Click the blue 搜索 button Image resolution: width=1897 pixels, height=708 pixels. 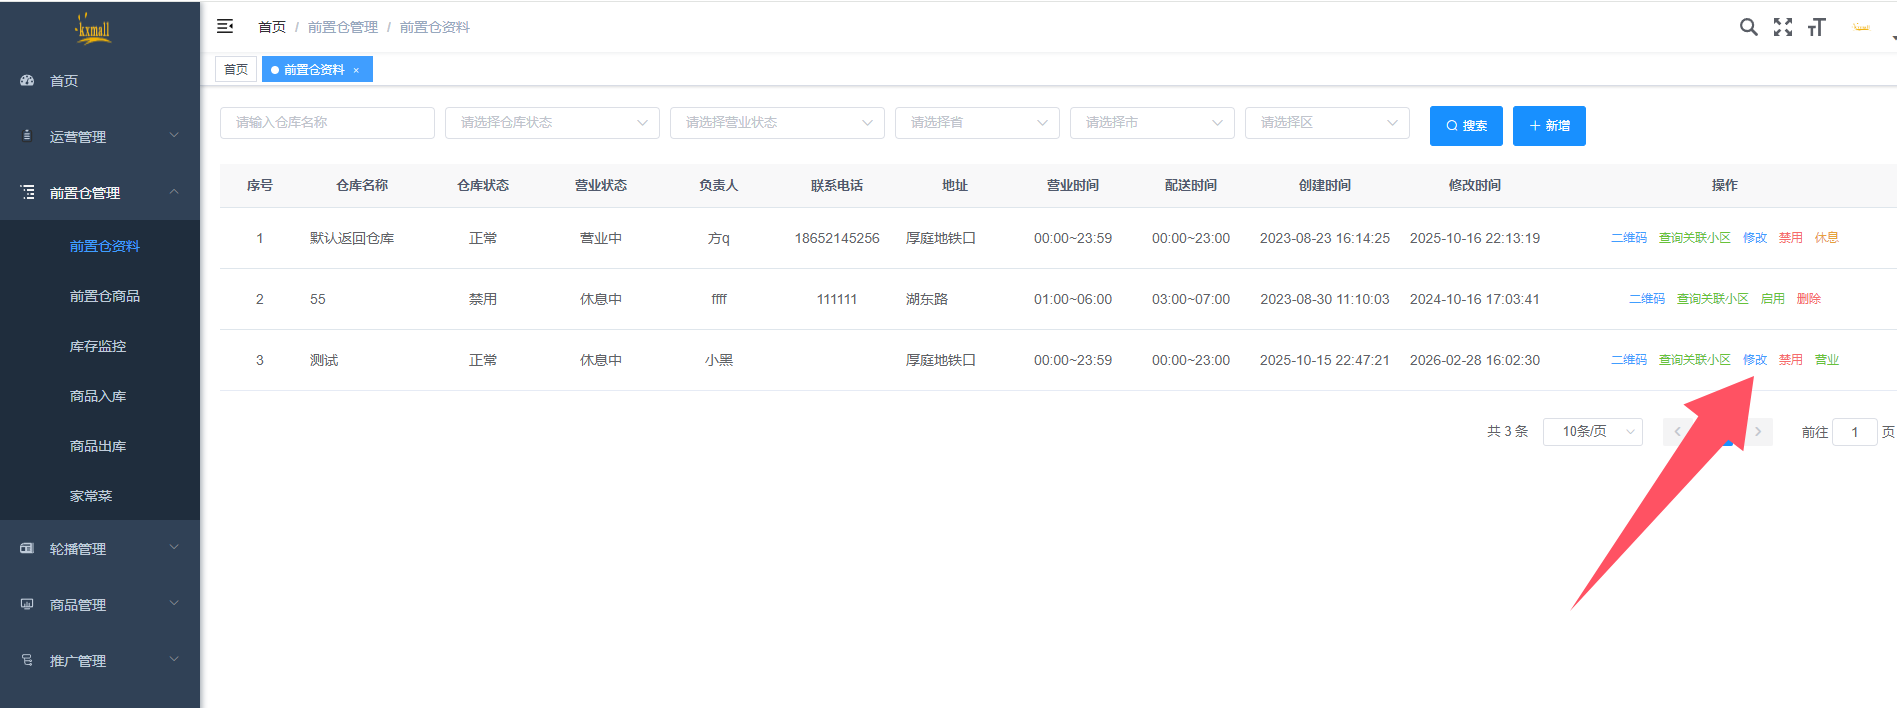pos(1466,126)
